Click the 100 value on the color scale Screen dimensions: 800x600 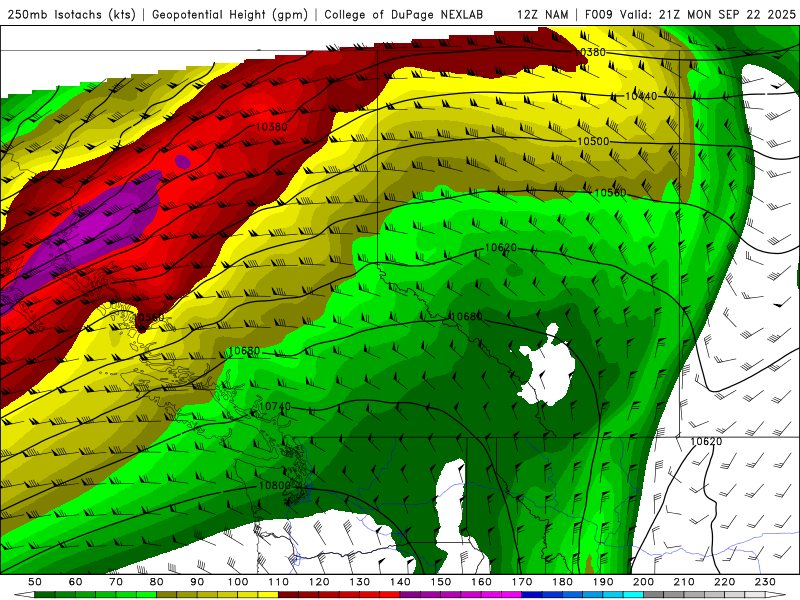(x=238, y=582)
